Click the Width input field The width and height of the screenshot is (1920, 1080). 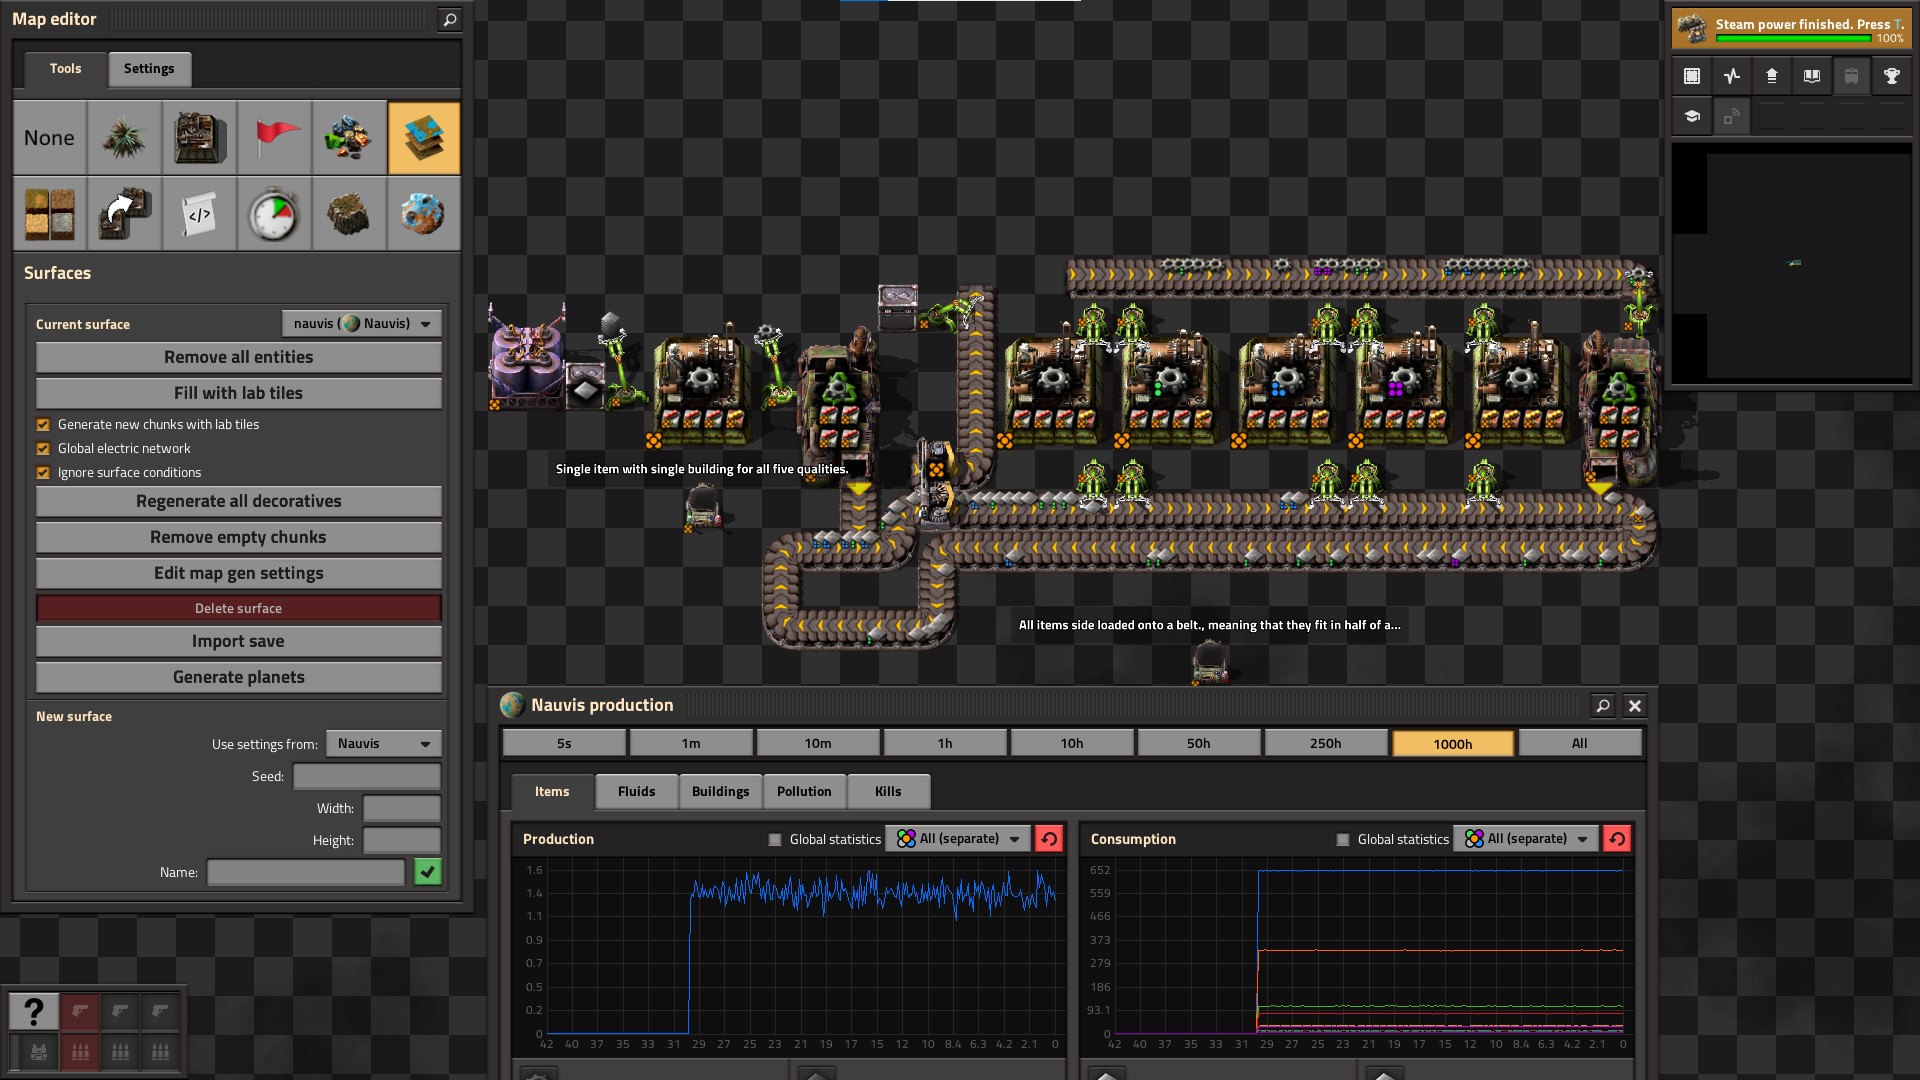(x=402, y=809)
